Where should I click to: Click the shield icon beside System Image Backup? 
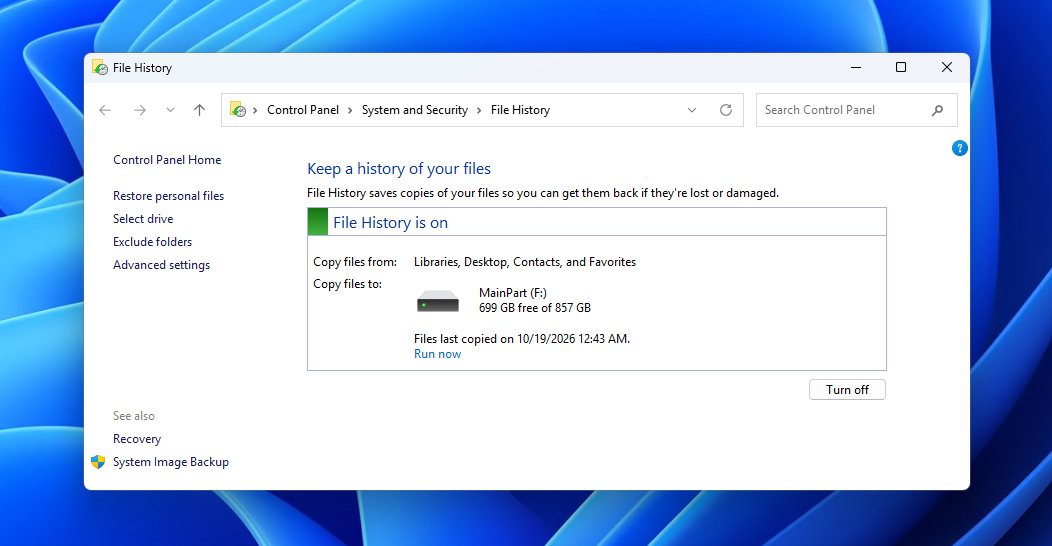click(x=98, y=461)
